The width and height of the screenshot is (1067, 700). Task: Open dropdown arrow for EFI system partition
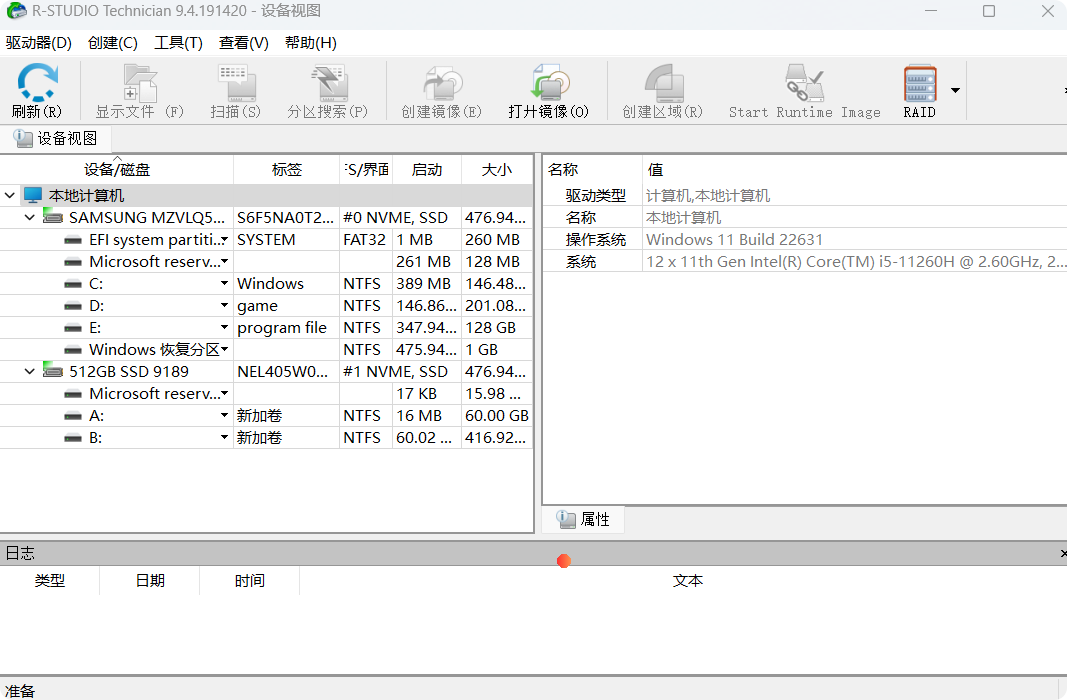coord(224,240)
